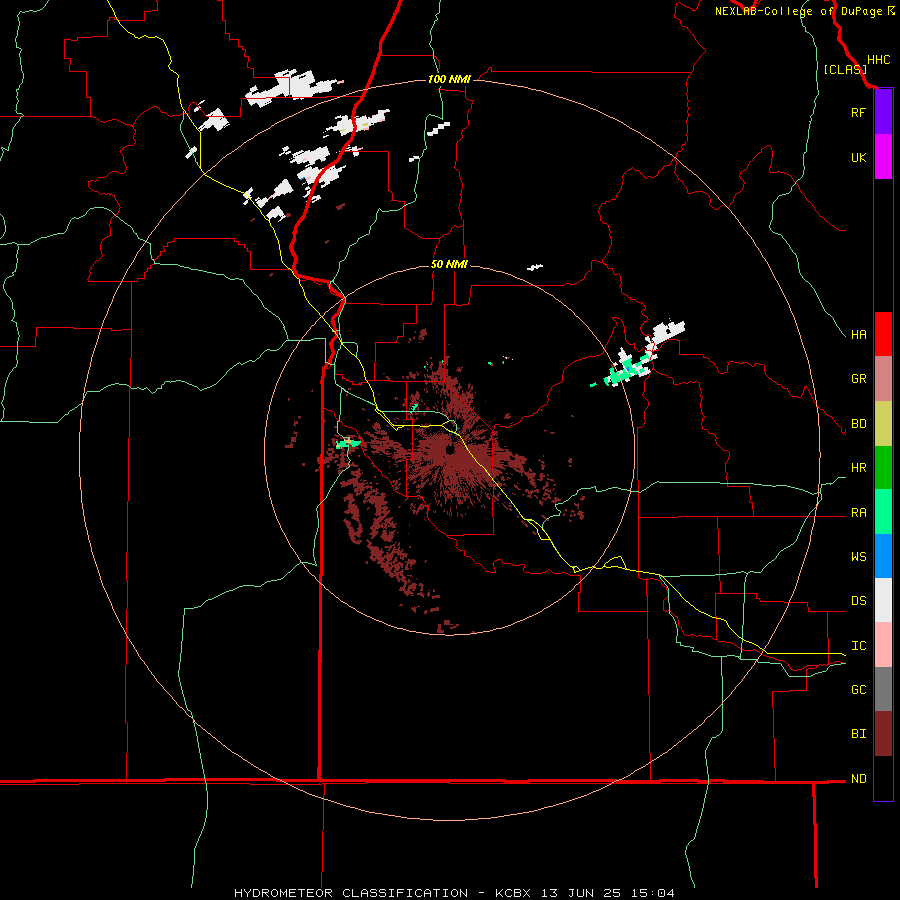The width and height of the screenshot is (900, 900).
Task: Click the IC pink legend swatch
Action: 883,645
